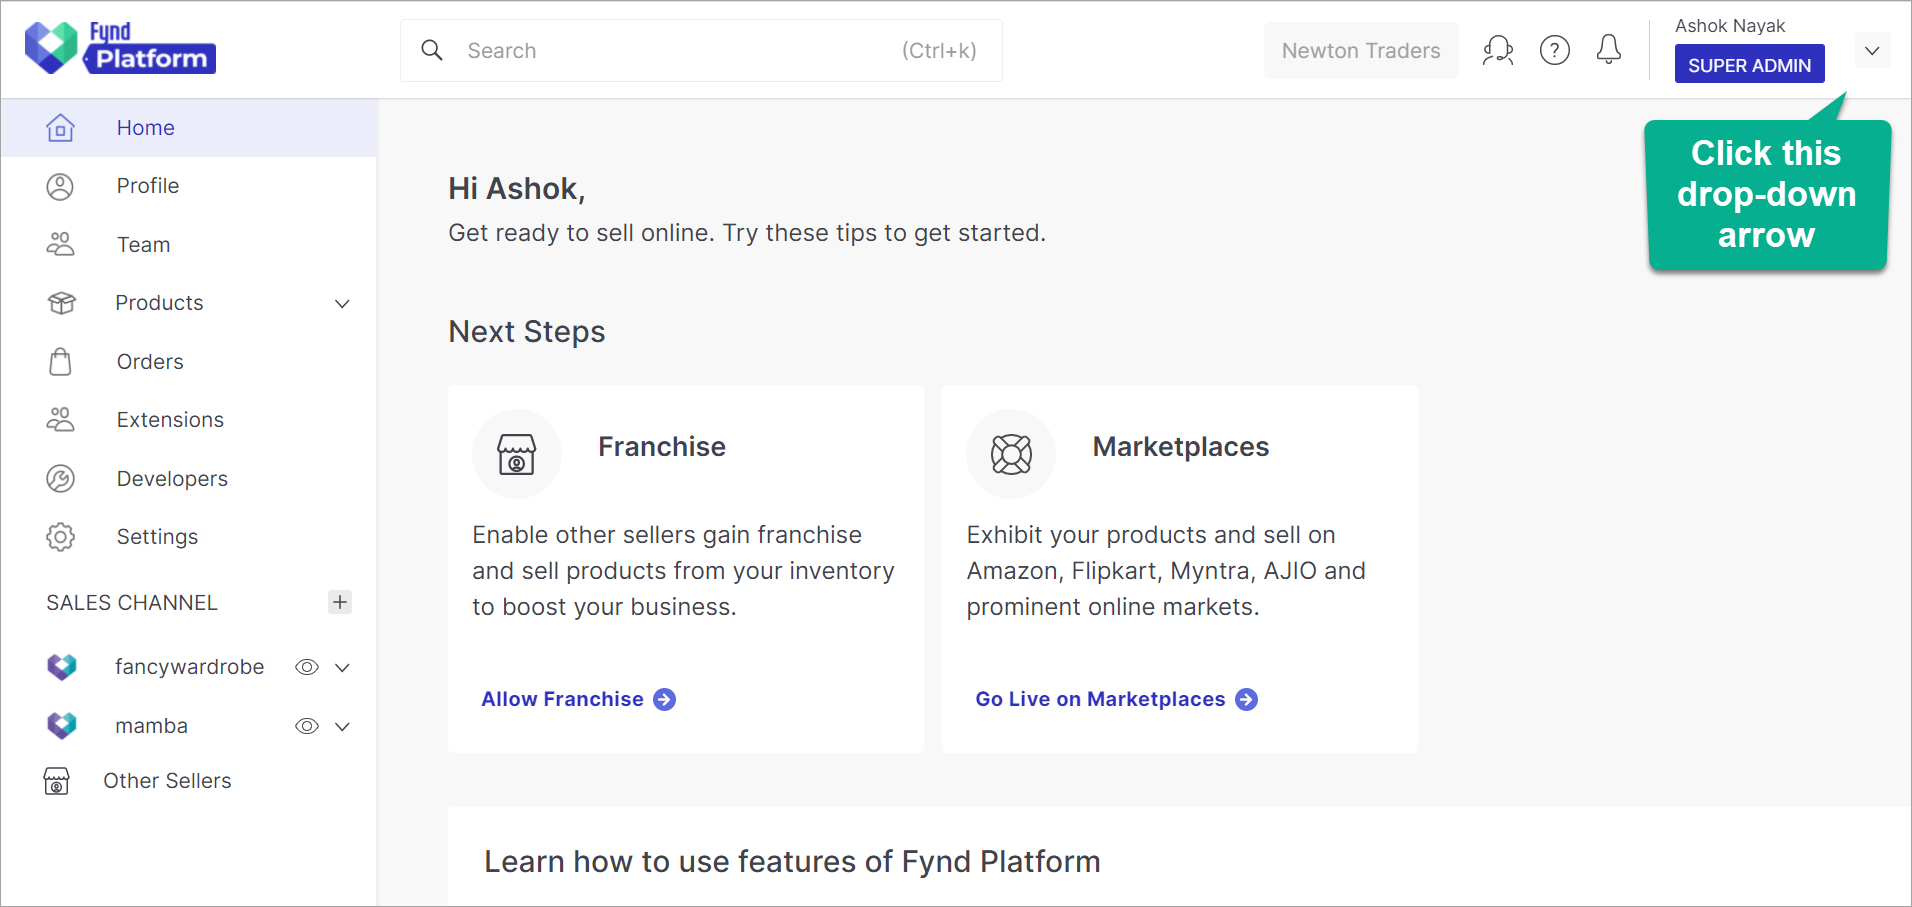Click the Orders bag icon
1912x907 pixels.
point(60,361)
